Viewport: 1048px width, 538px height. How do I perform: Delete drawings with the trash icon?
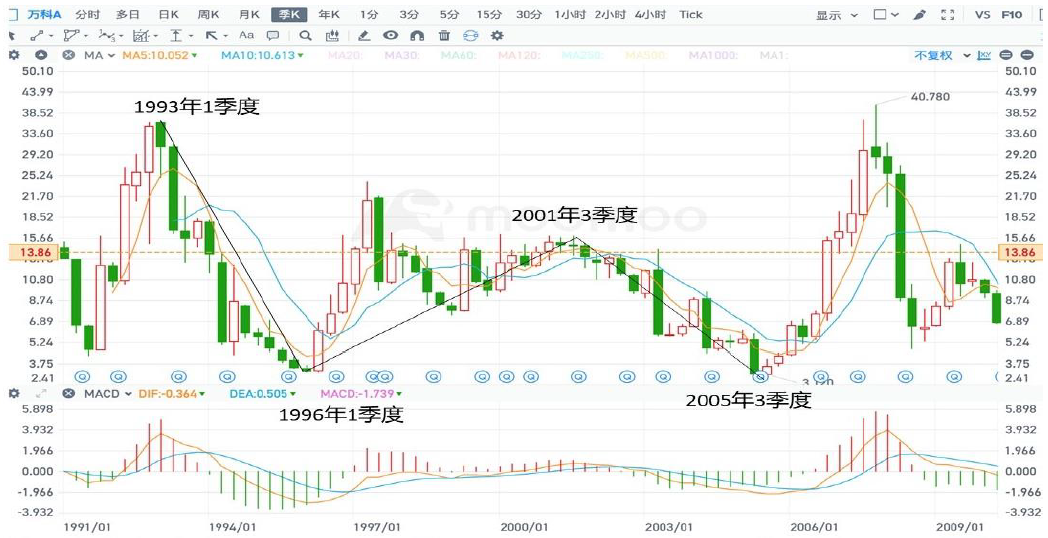point(444,35)
